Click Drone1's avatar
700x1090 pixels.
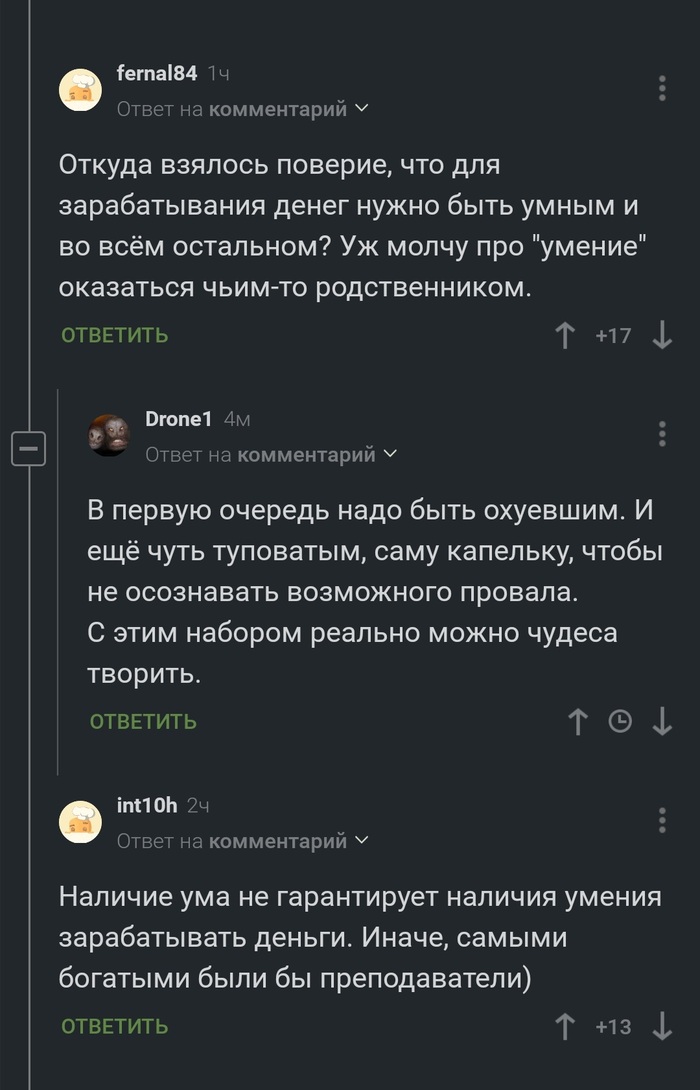coord(109,432)
